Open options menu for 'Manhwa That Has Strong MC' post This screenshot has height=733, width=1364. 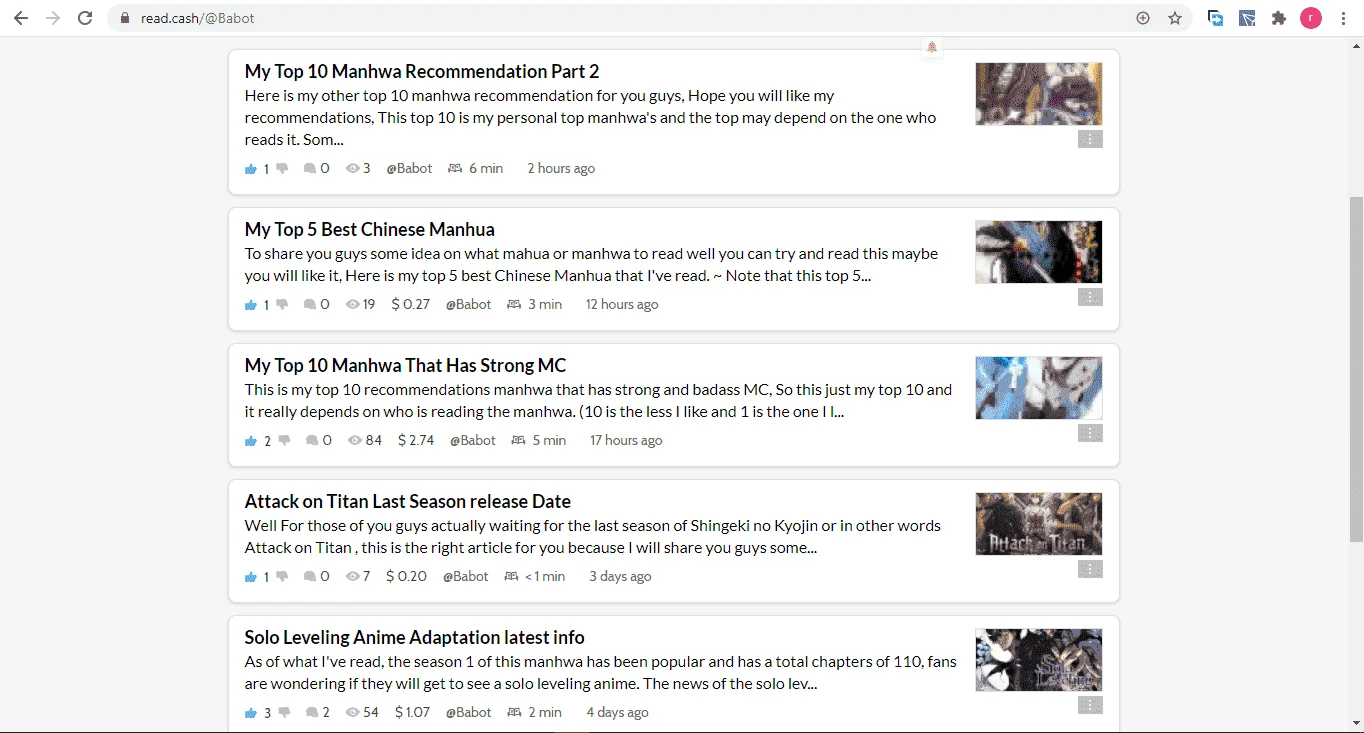click(x=1090, y=433)
